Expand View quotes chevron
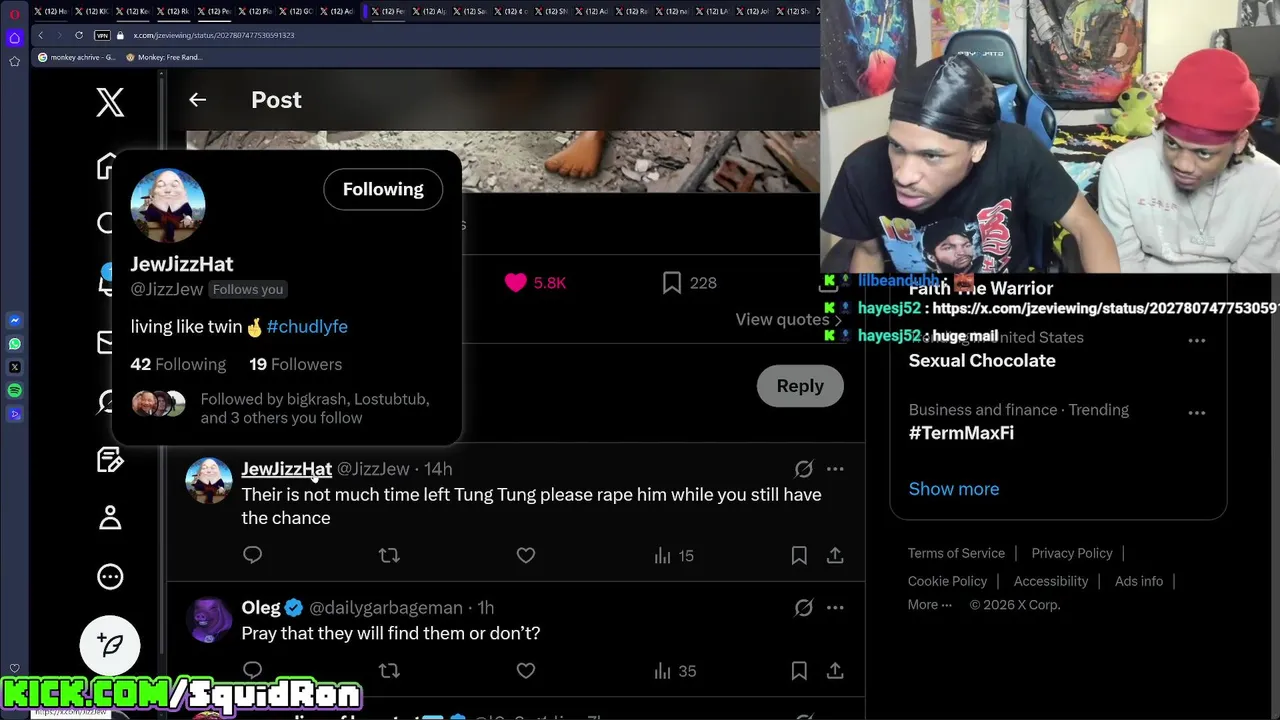 coord(838,320)
